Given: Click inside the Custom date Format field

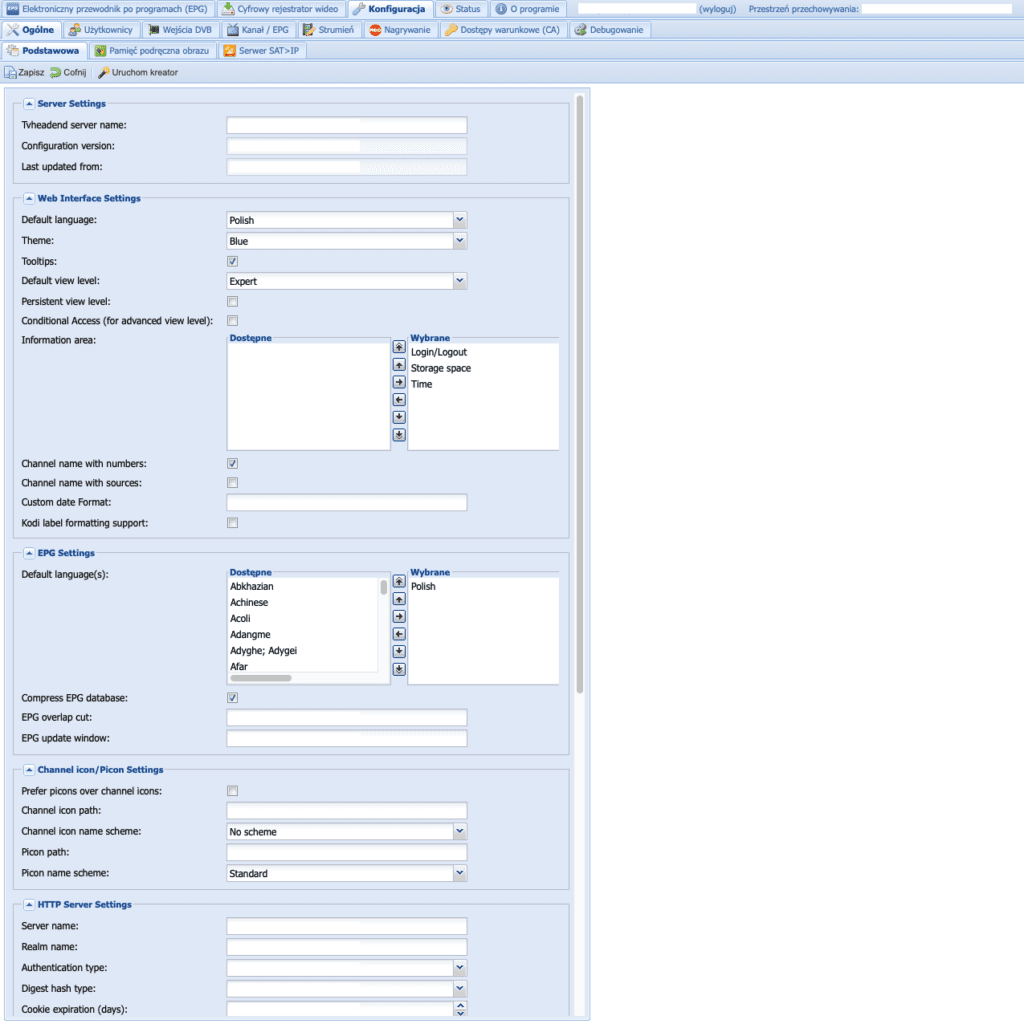Looking at the screenshot, I should [x=346, y=502].
